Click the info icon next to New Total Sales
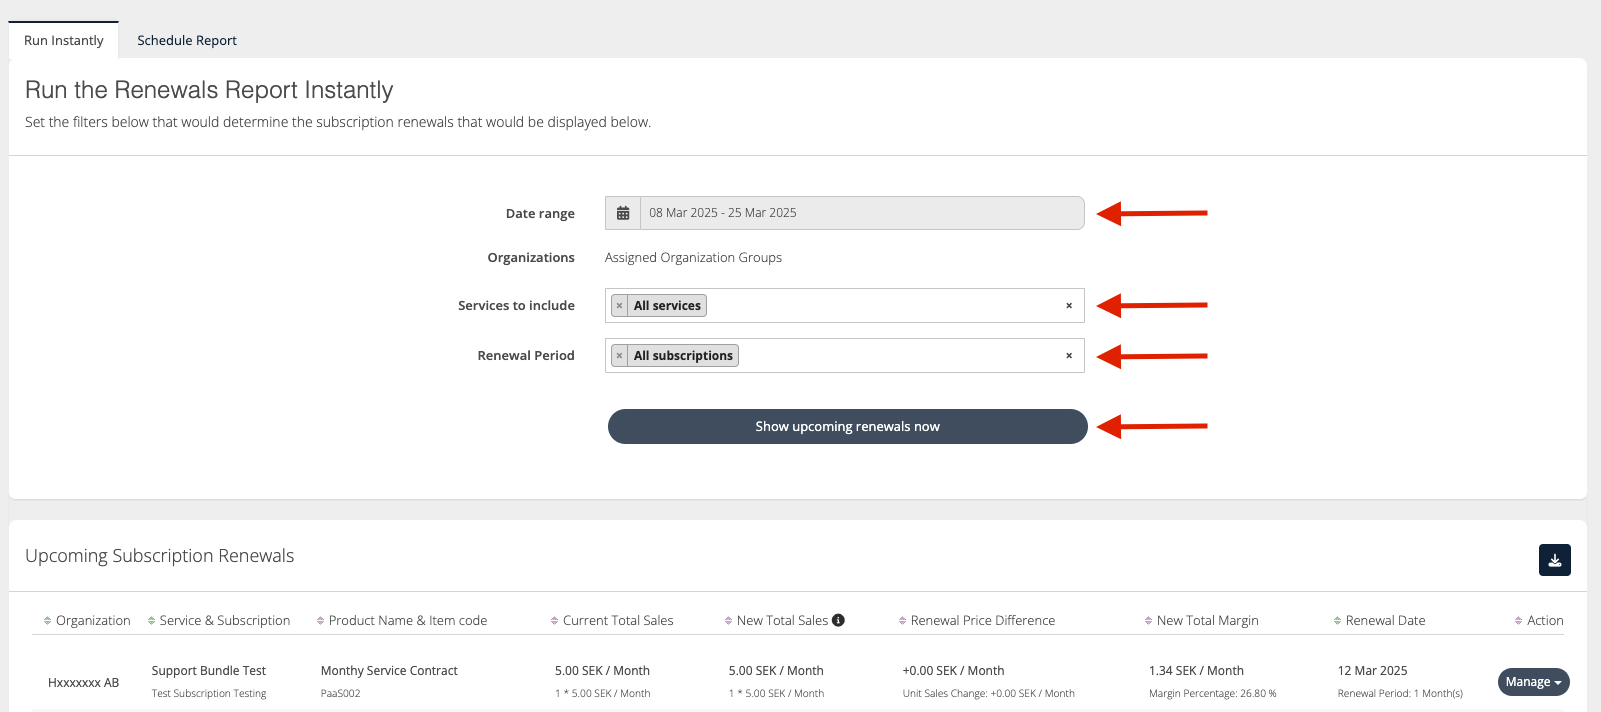1601x712 pixels. (x=838, y=620)
